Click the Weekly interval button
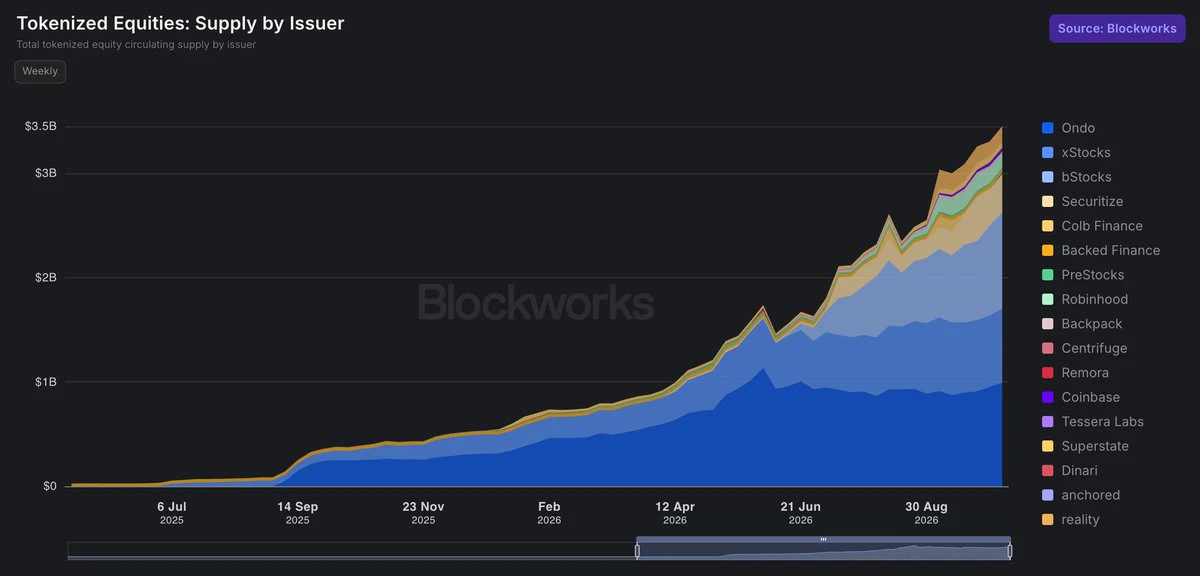The height and width of the screenshot is (576, 1200). click(x=40, y=71)
